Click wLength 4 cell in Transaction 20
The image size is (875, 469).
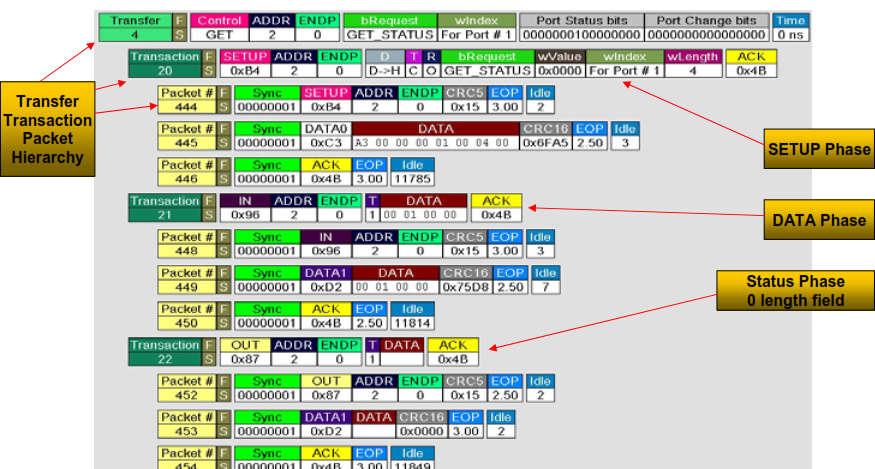(693, 64)
